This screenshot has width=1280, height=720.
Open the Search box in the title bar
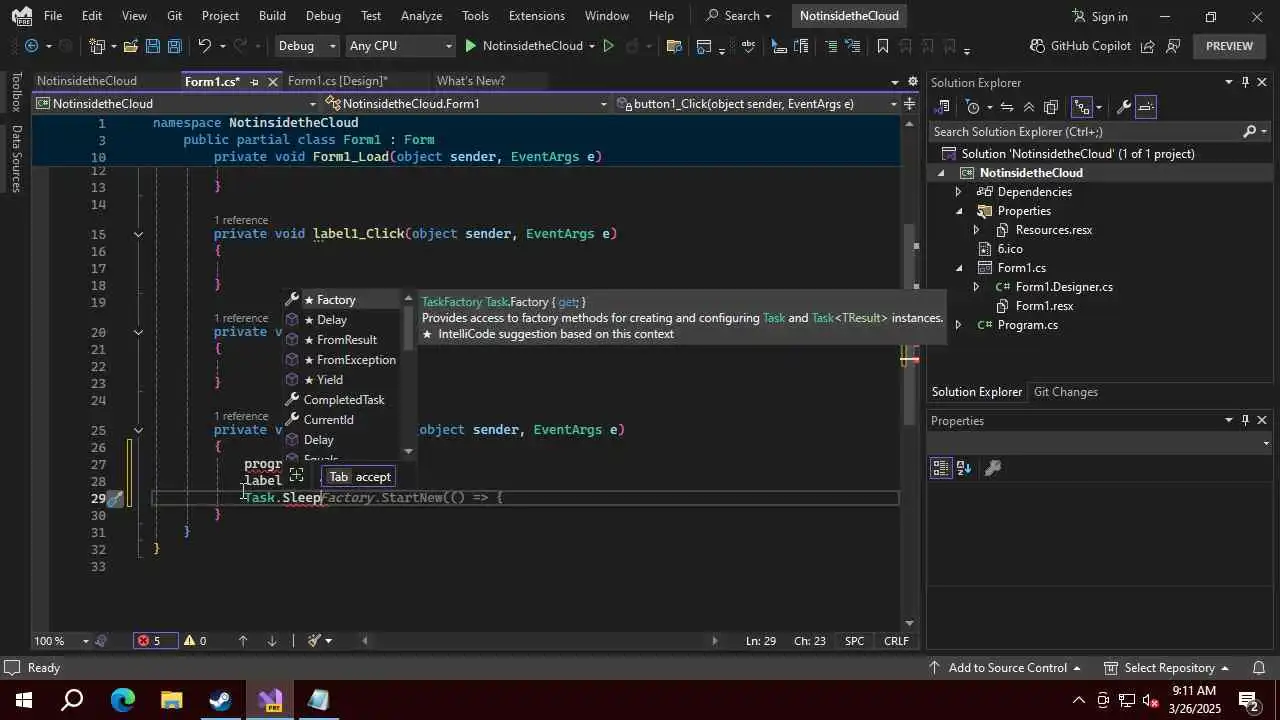pyautogui.click(x=738, y=16)
